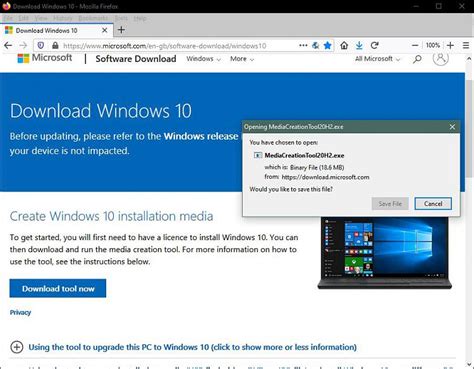Screen dimensions: 474x369
Task: Reset zoom level showing 100%
Action: coord(433,45)
